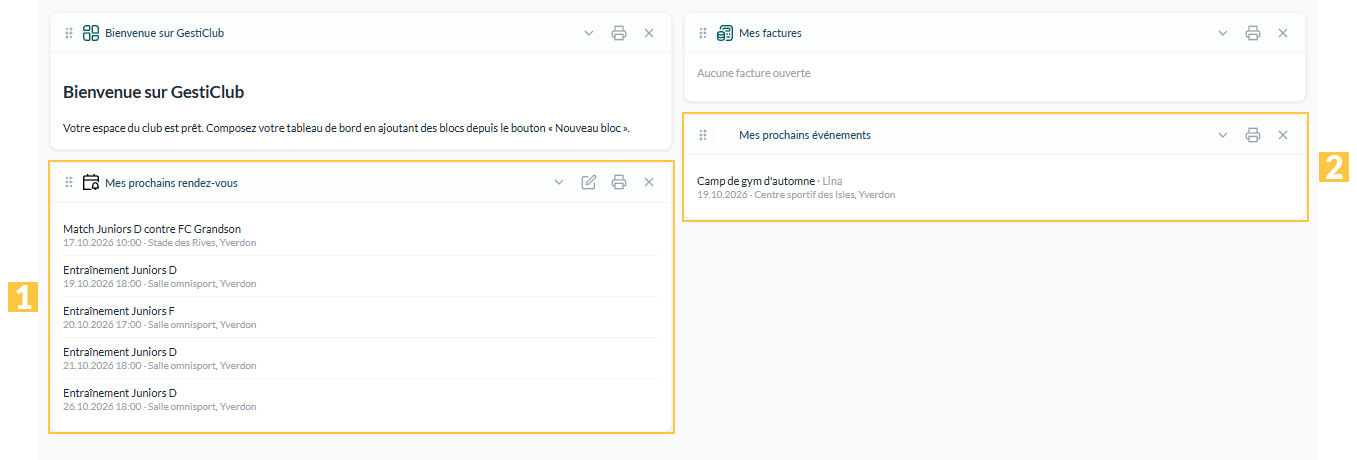Viewport: 1357px width, 460px height.
Task: Close the Mes factures block
Action: pos(1283,33)
